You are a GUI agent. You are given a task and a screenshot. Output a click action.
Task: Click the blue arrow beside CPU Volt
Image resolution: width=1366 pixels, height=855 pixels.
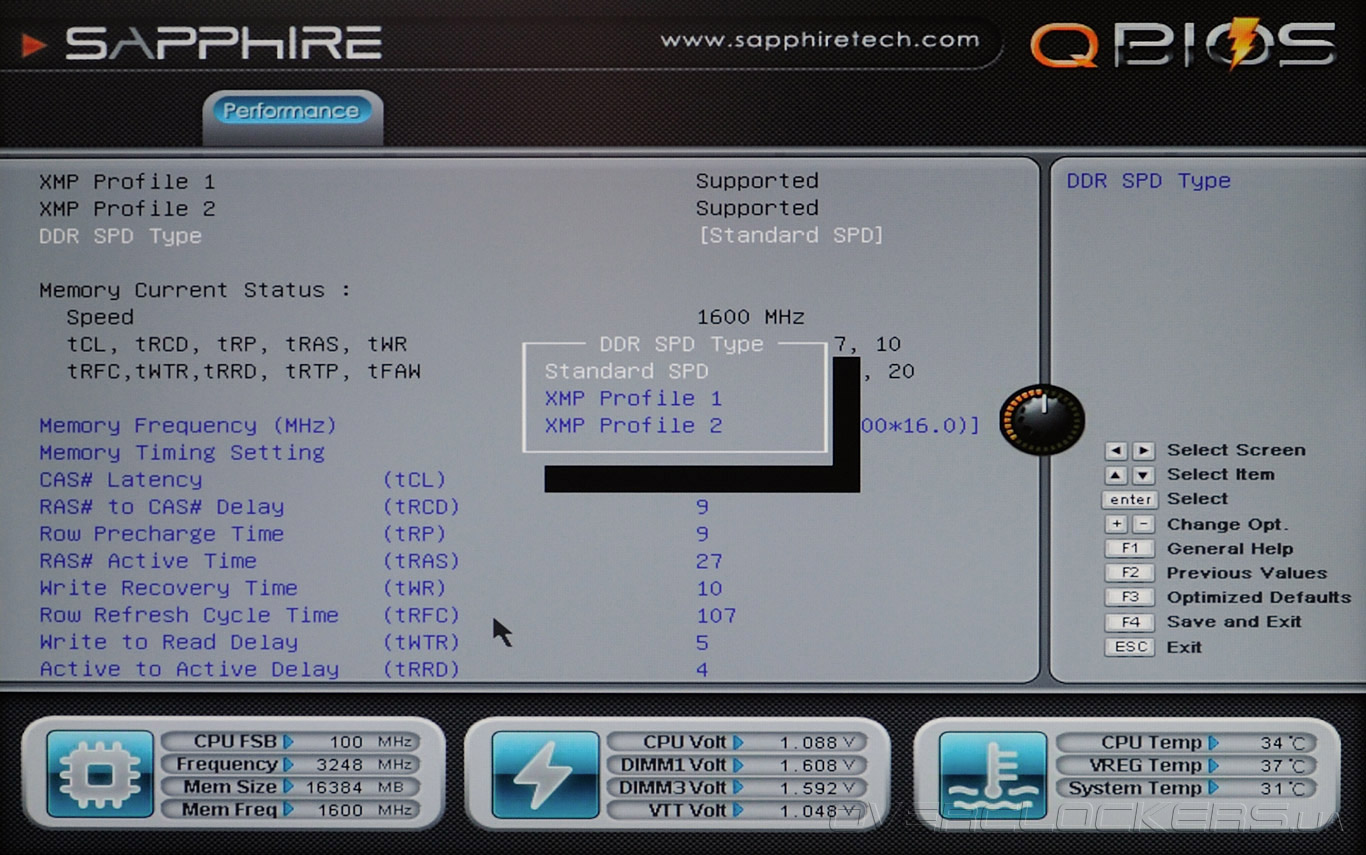738,742
